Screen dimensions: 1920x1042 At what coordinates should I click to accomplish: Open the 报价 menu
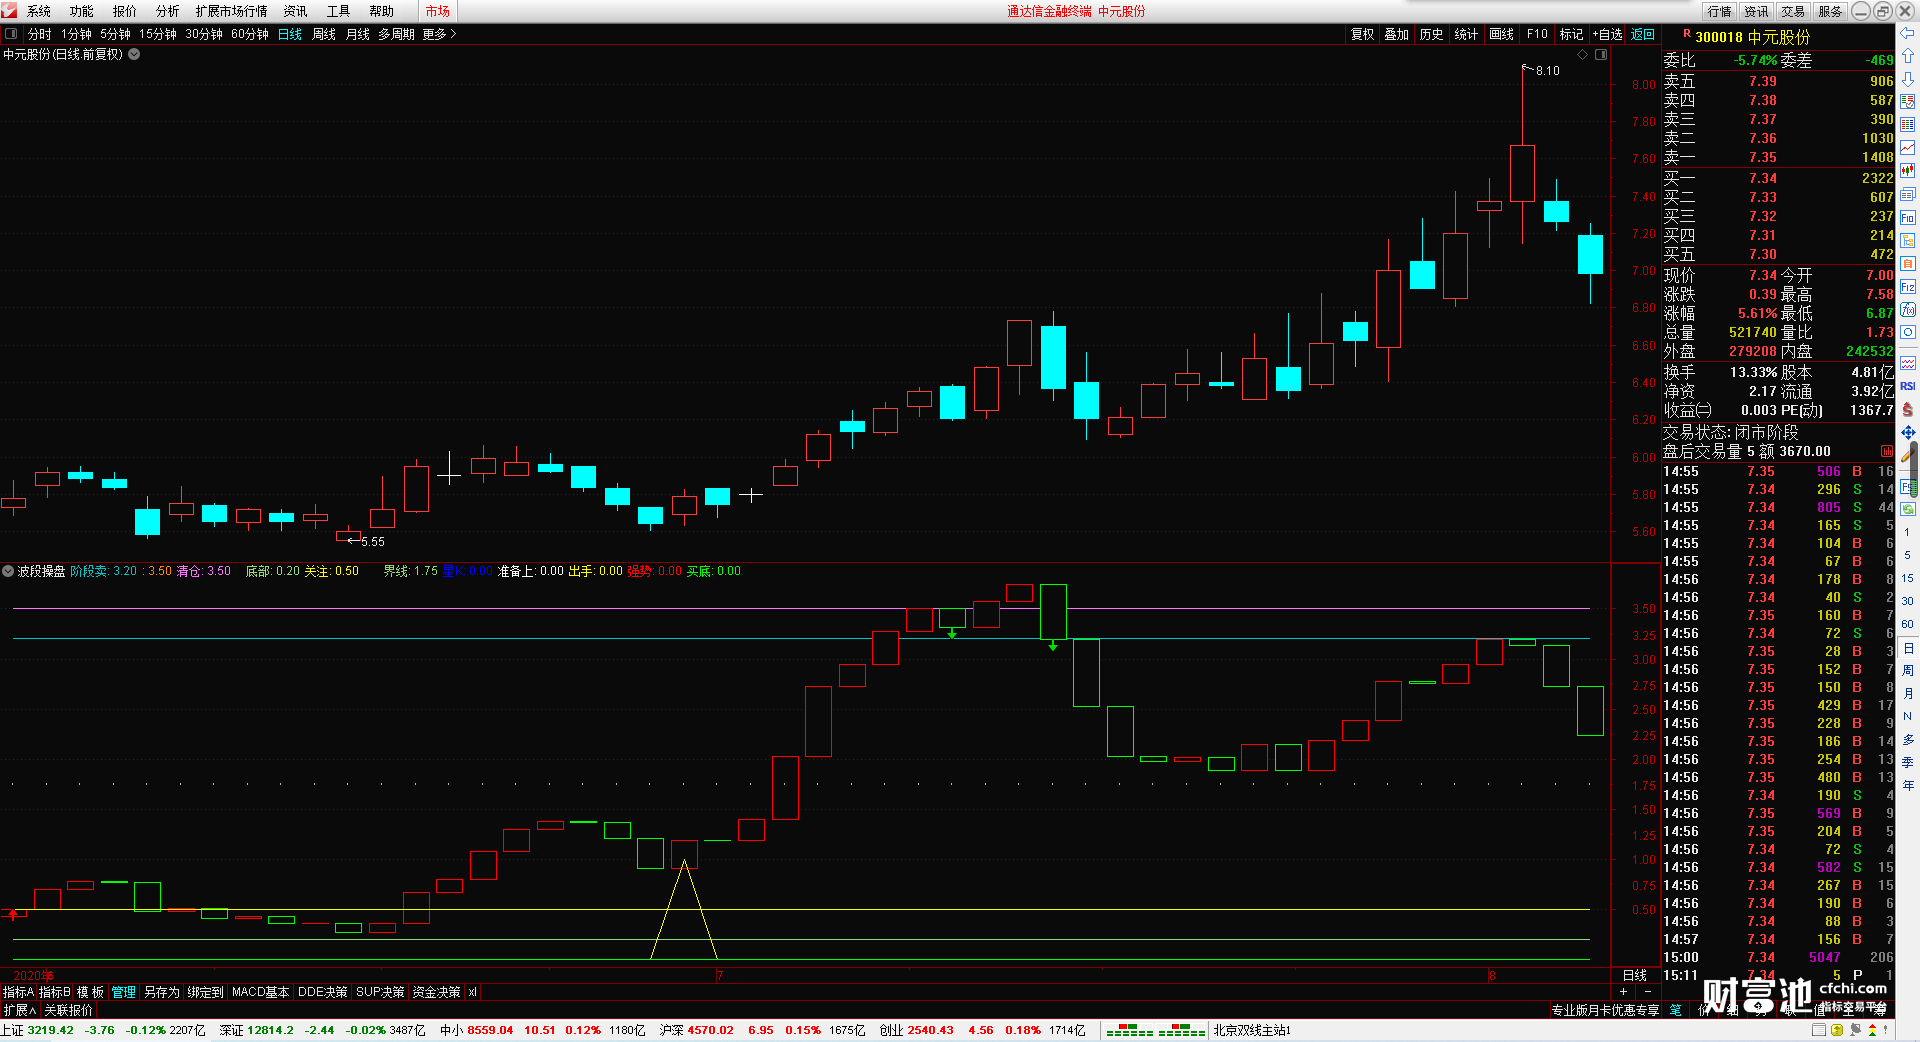coord(125,11)
